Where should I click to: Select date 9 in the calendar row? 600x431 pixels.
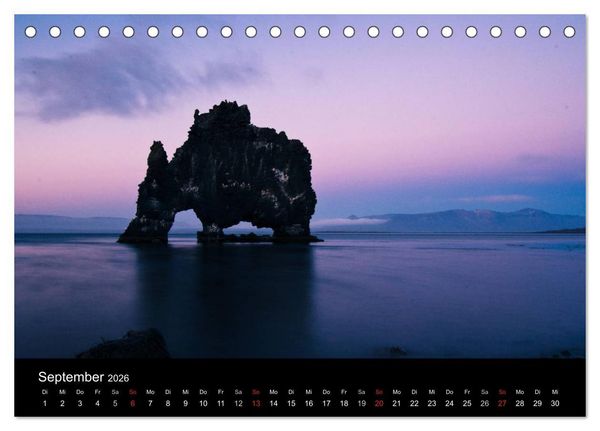186,403
